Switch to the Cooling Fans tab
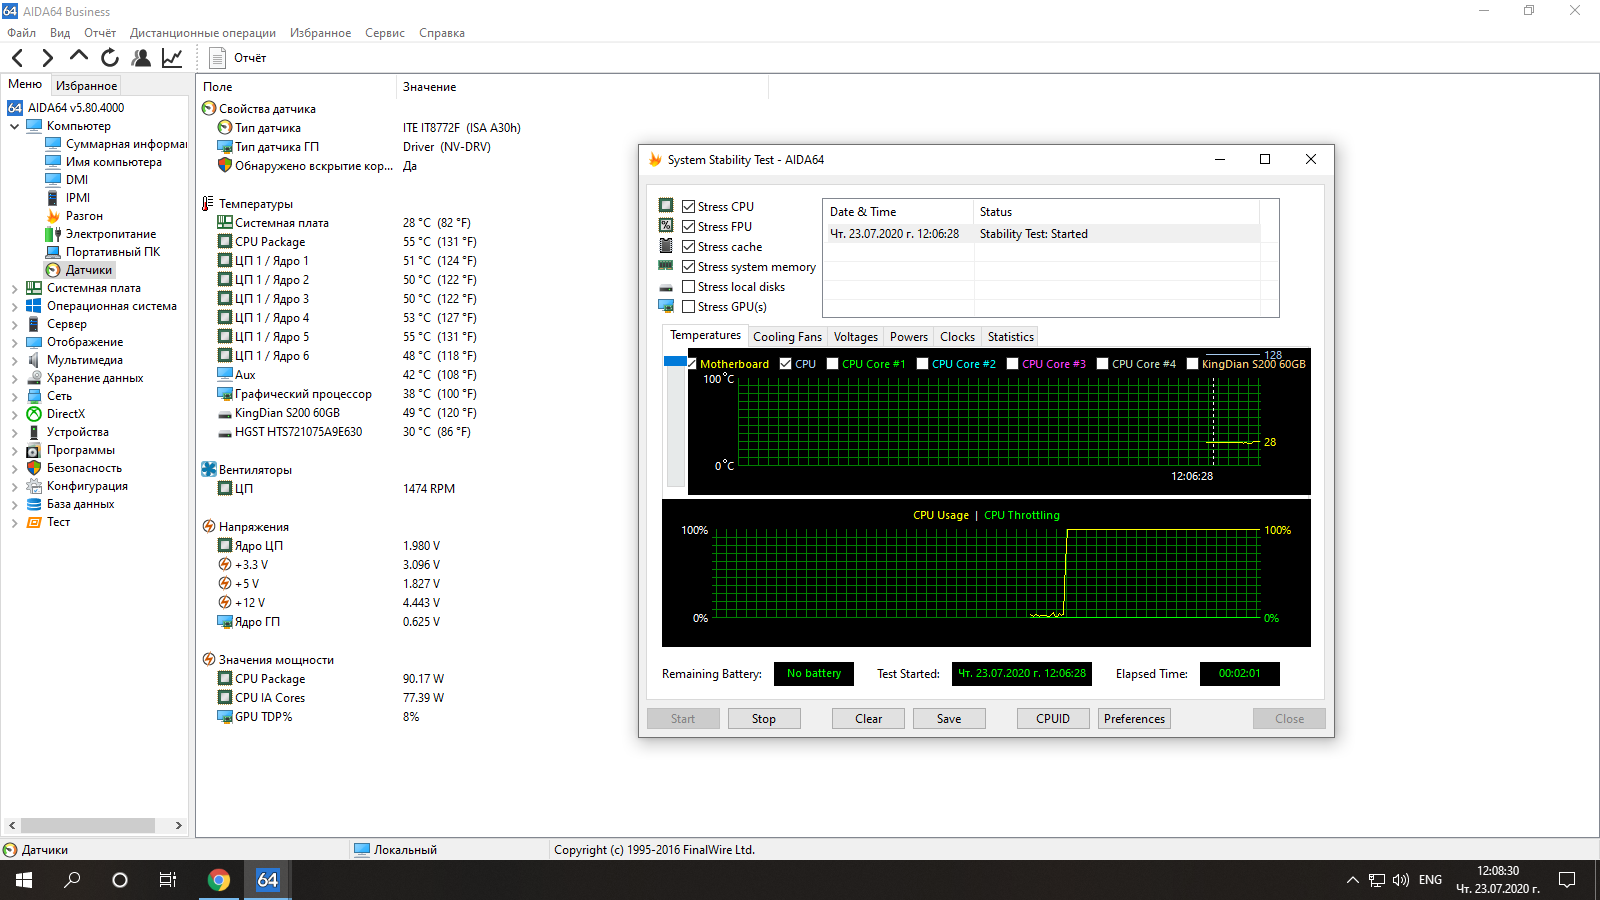Screen dimensions: 1600x900 point(787,337)
